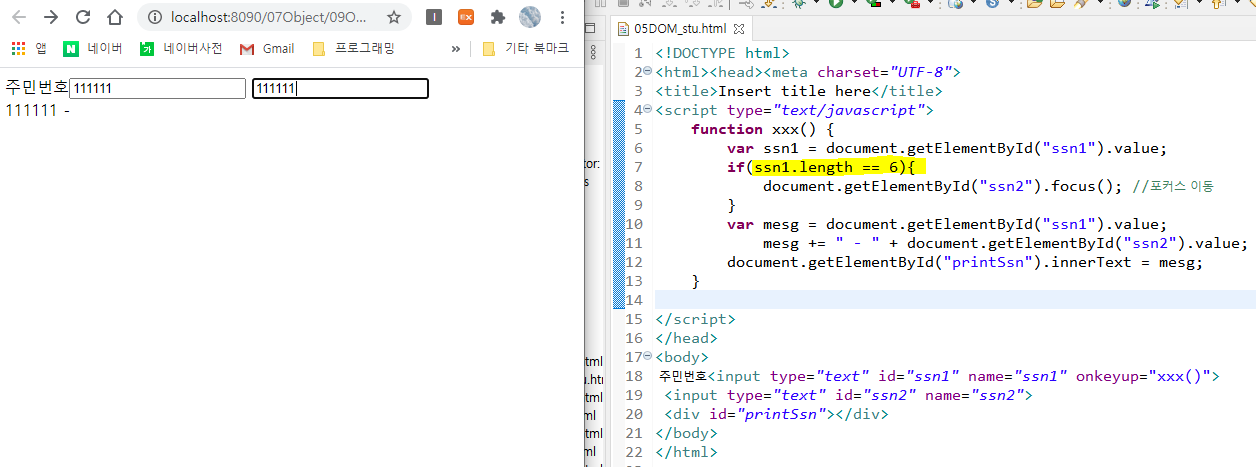Click '</head>' on line 16
Viewport: 1256px width, 467px height.
[x=686, y=338]
